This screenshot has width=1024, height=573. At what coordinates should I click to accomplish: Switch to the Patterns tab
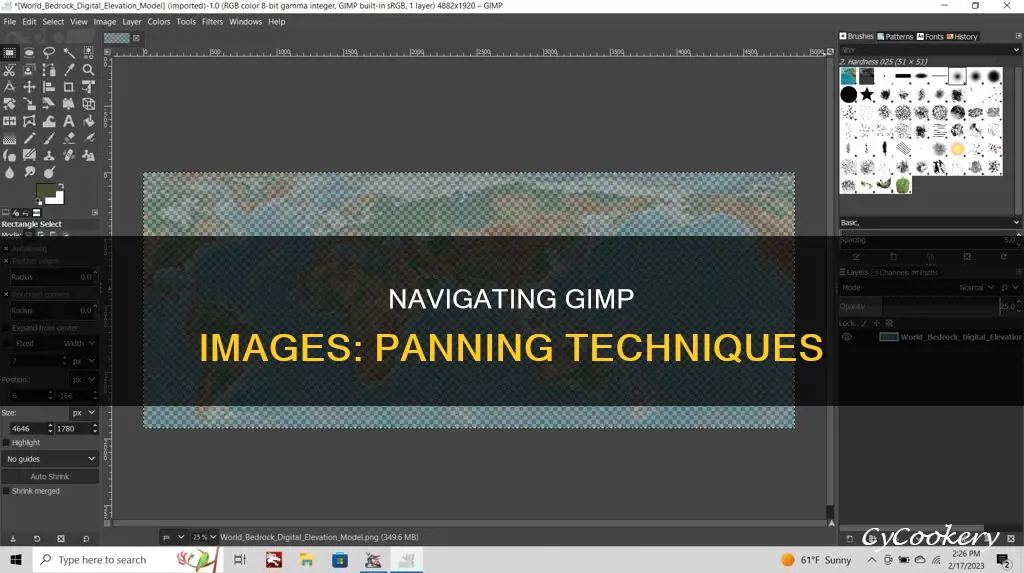(x=895, y=37)
